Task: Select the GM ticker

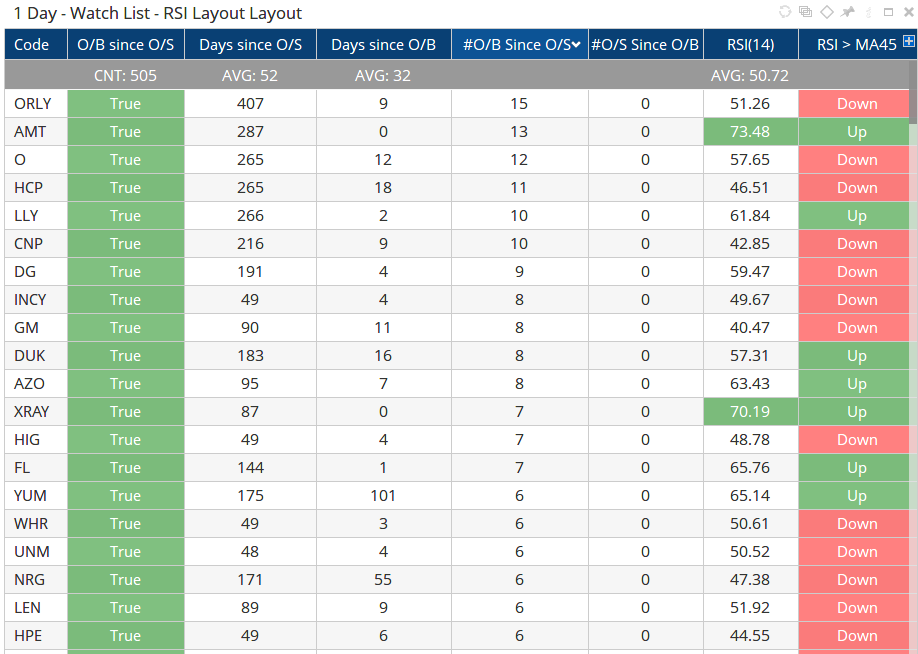Action: point(26,328)
